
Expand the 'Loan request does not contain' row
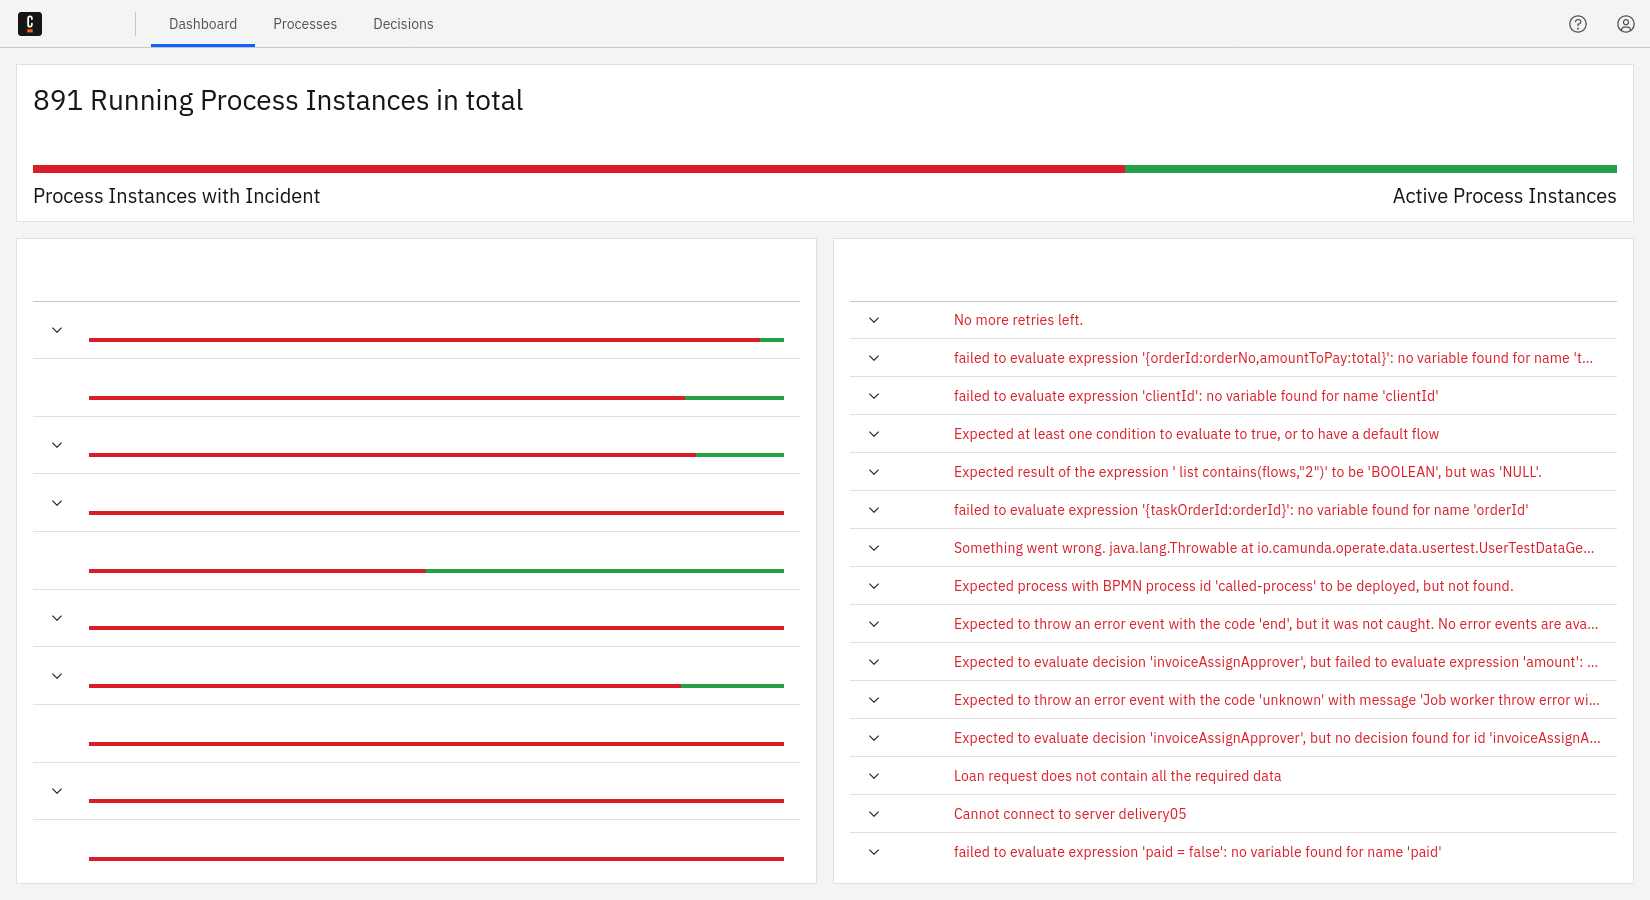[874, 776]
